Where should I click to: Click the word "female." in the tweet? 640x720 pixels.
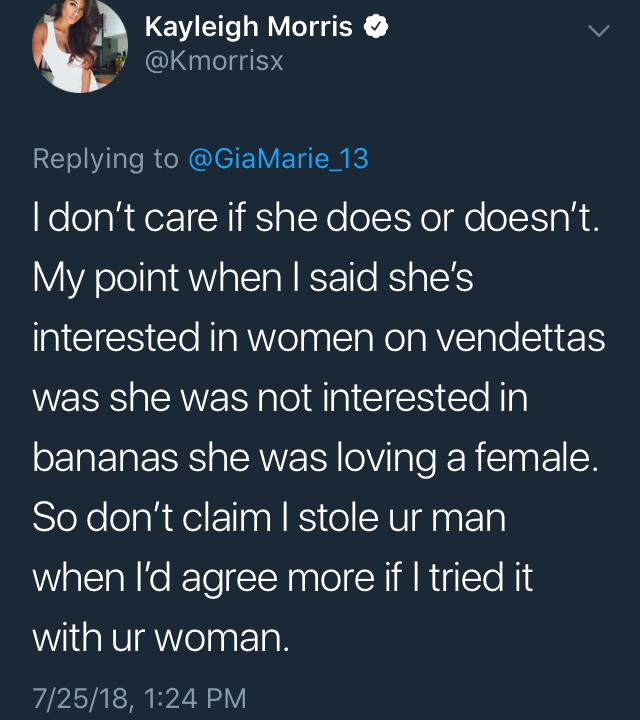pos(536,457)
